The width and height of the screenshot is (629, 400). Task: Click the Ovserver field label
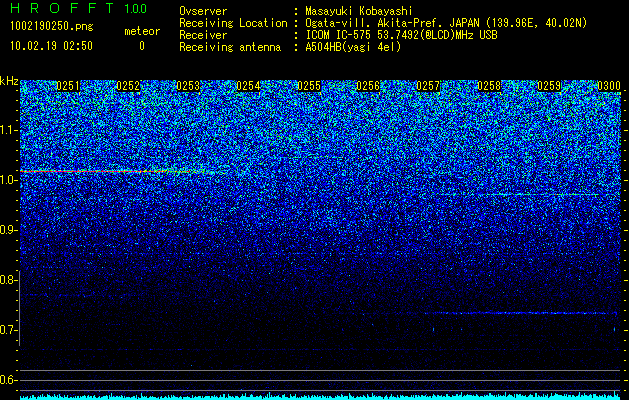203,12
